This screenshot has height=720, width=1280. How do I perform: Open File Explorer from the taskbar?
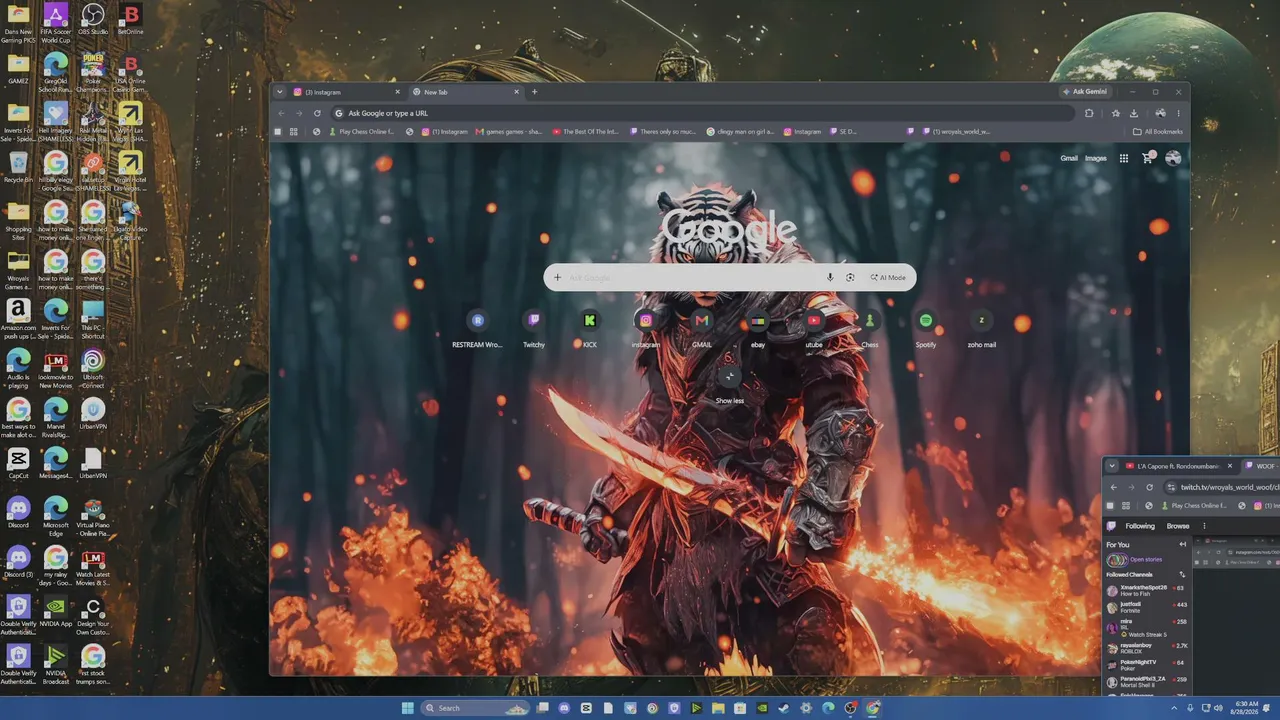pyautogui.click(x=718, y=708)
